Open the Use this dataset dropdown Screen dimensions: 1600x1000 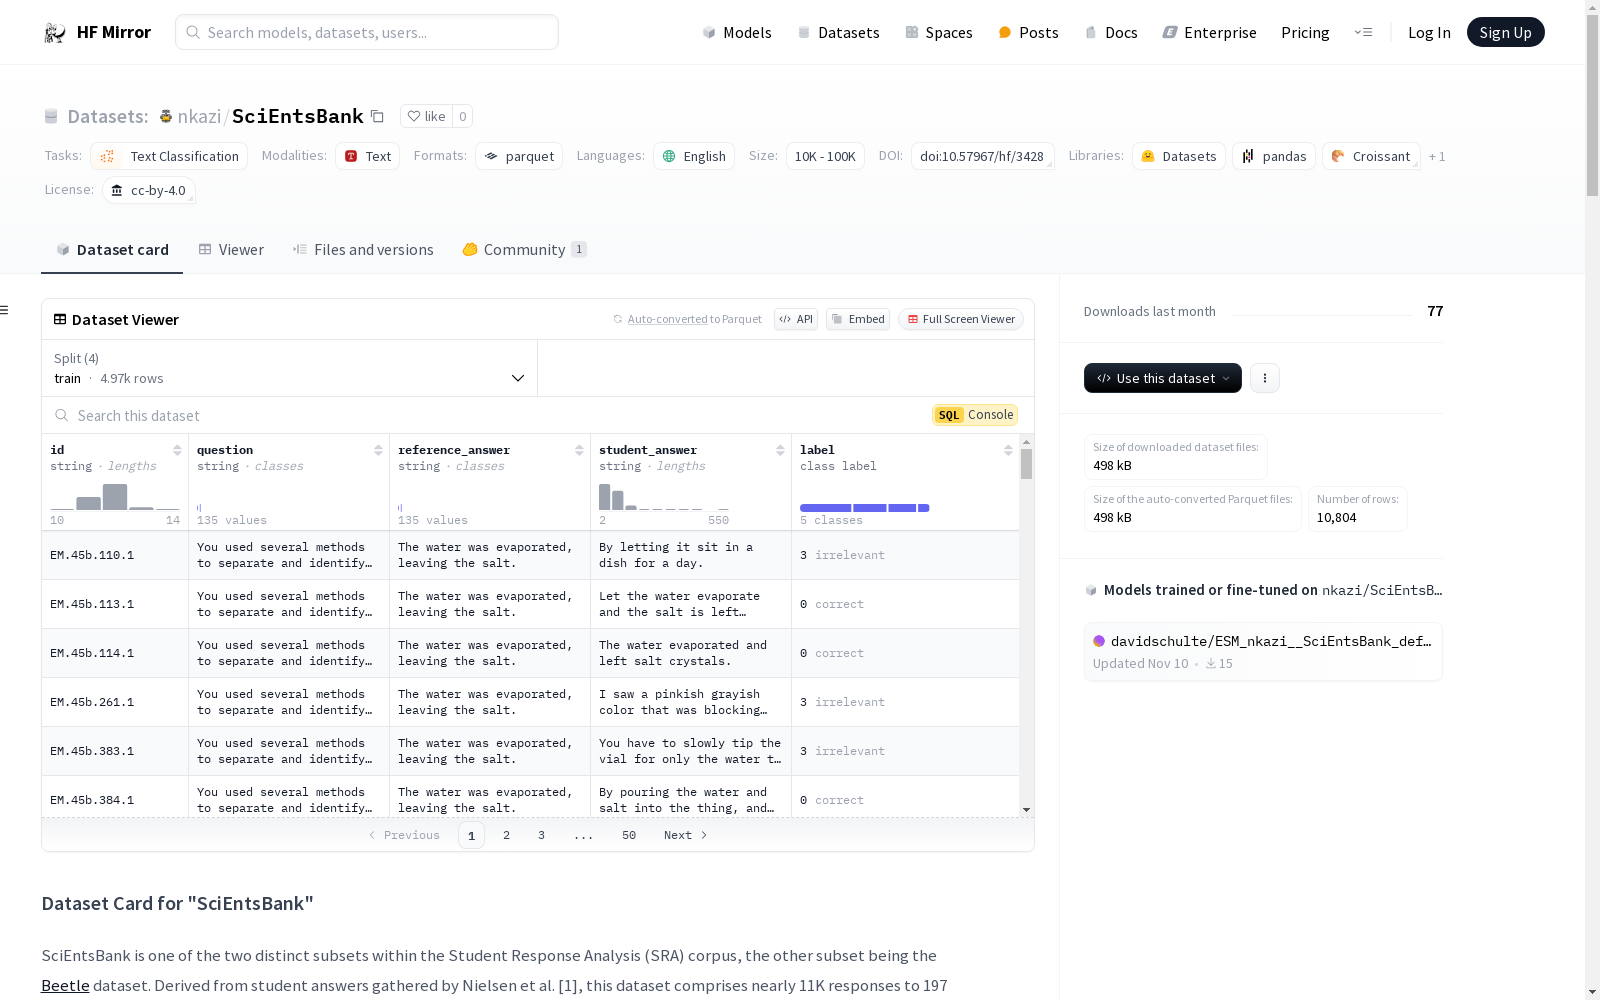pyautogui.click(x=1163, y=378)
